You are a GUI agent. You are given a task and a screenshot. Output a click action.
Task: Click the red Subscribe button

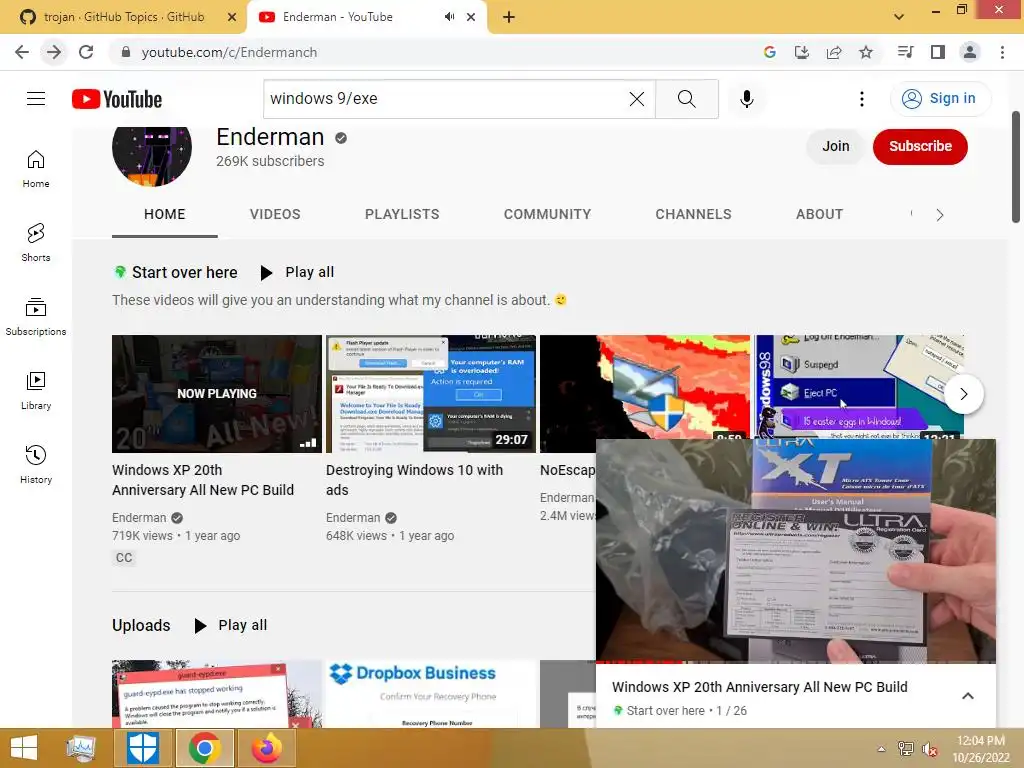click(x=920, y=146)
